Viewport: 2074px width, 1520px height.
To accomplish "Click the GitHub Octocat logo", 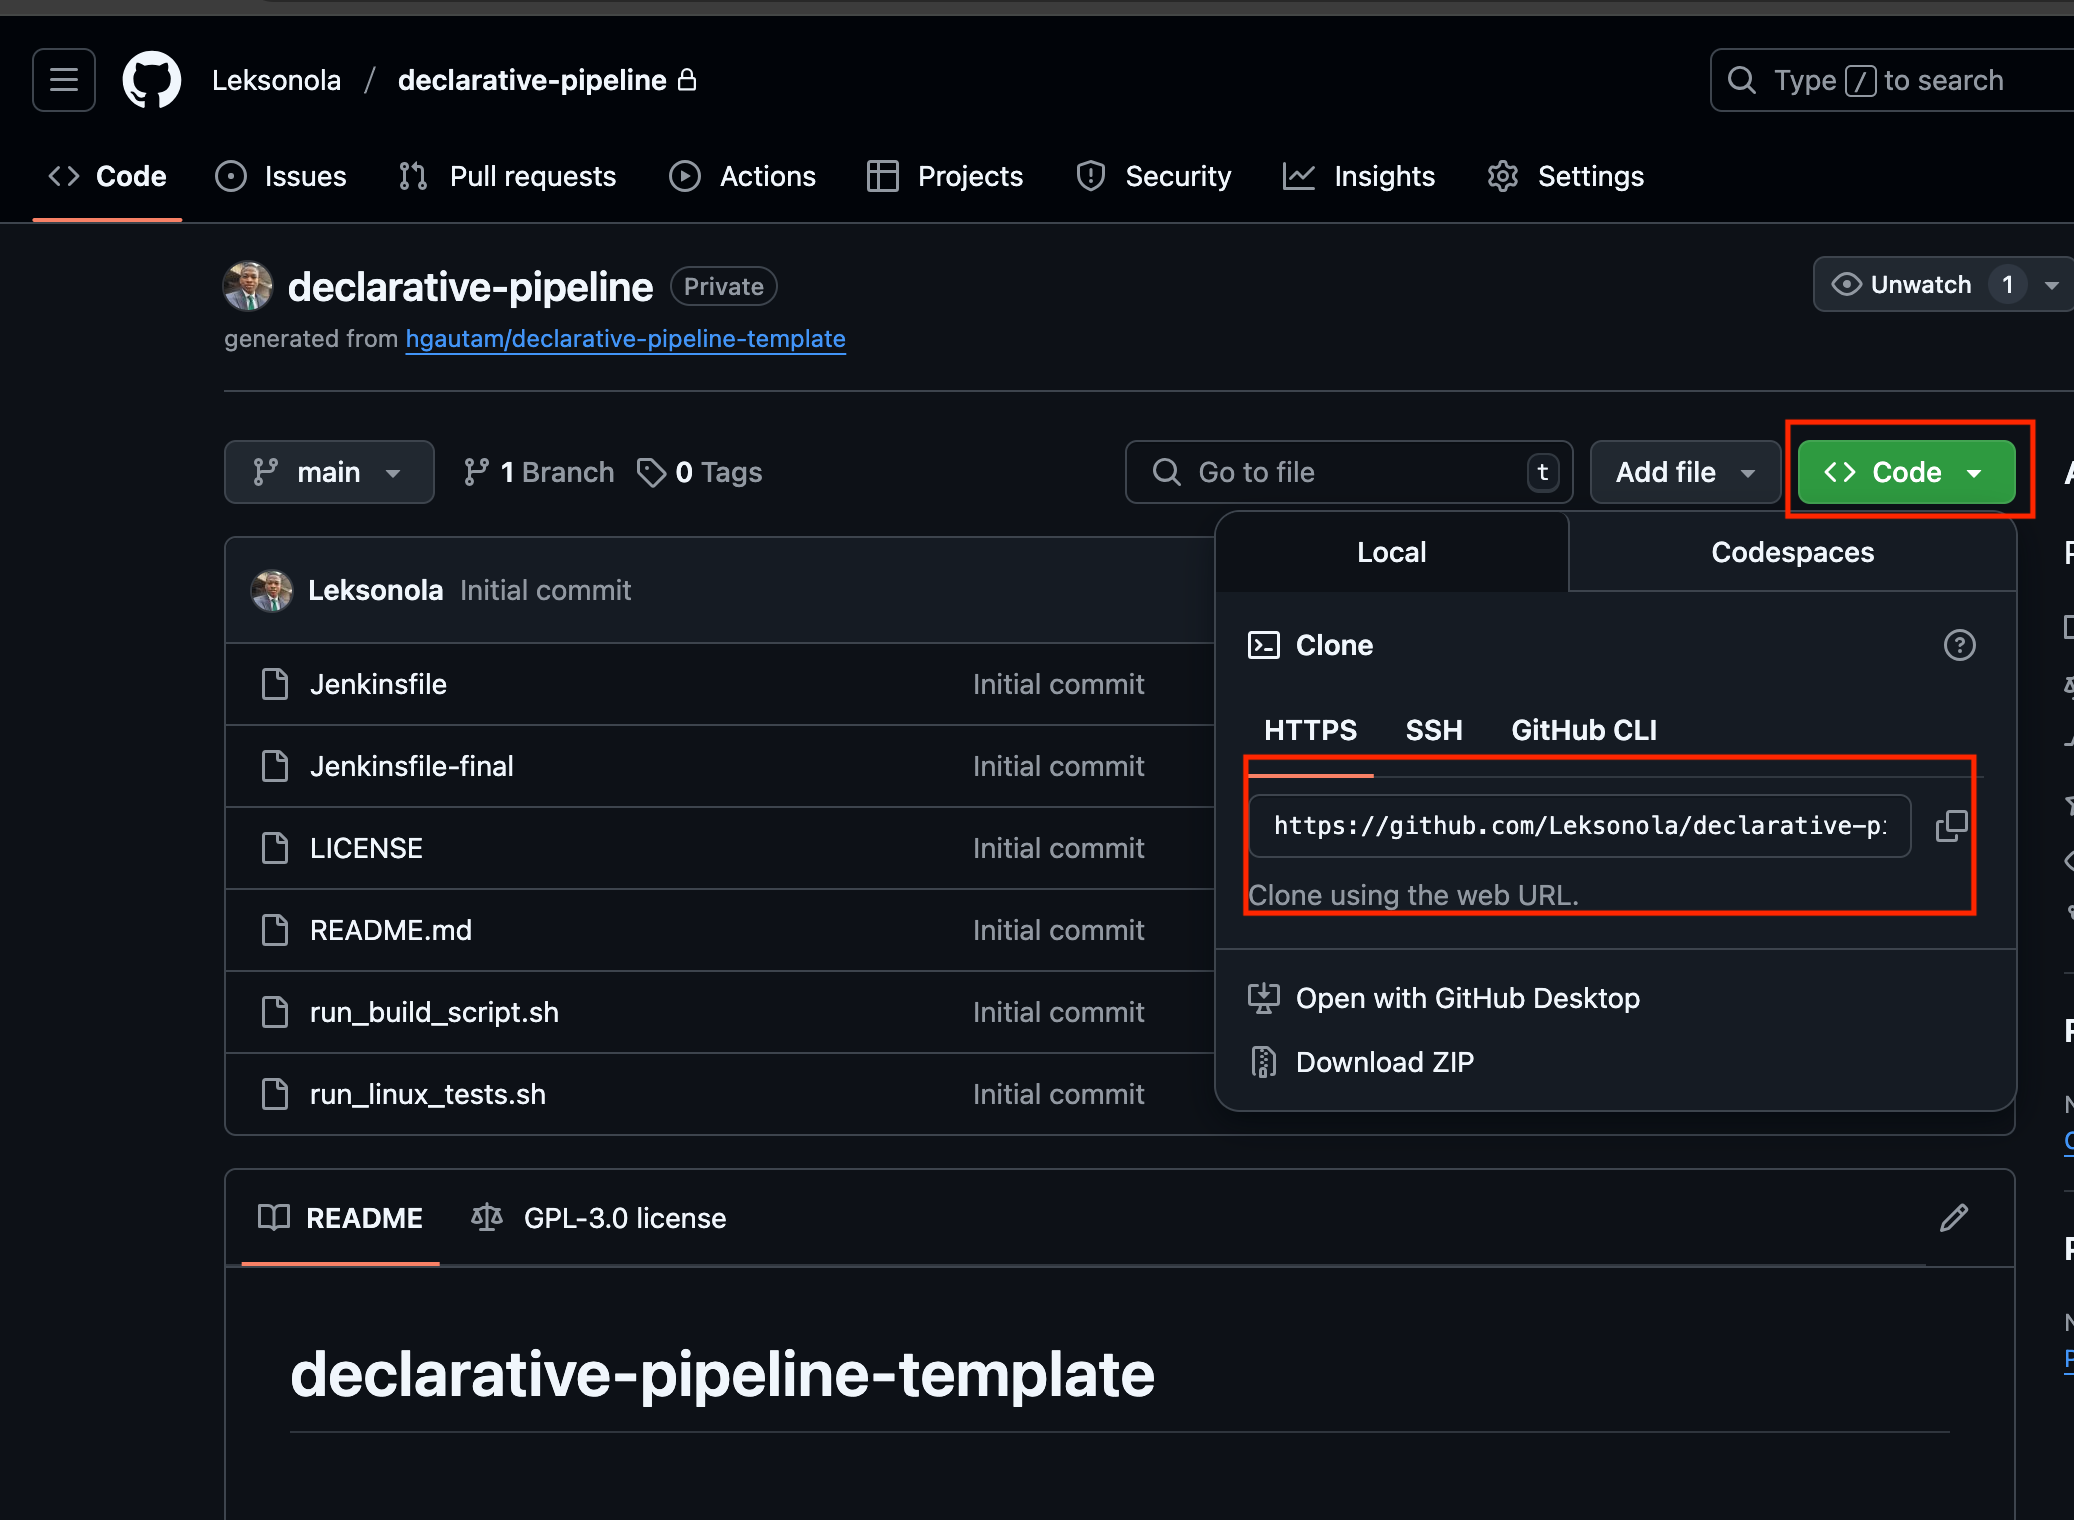I will point(152,80).
